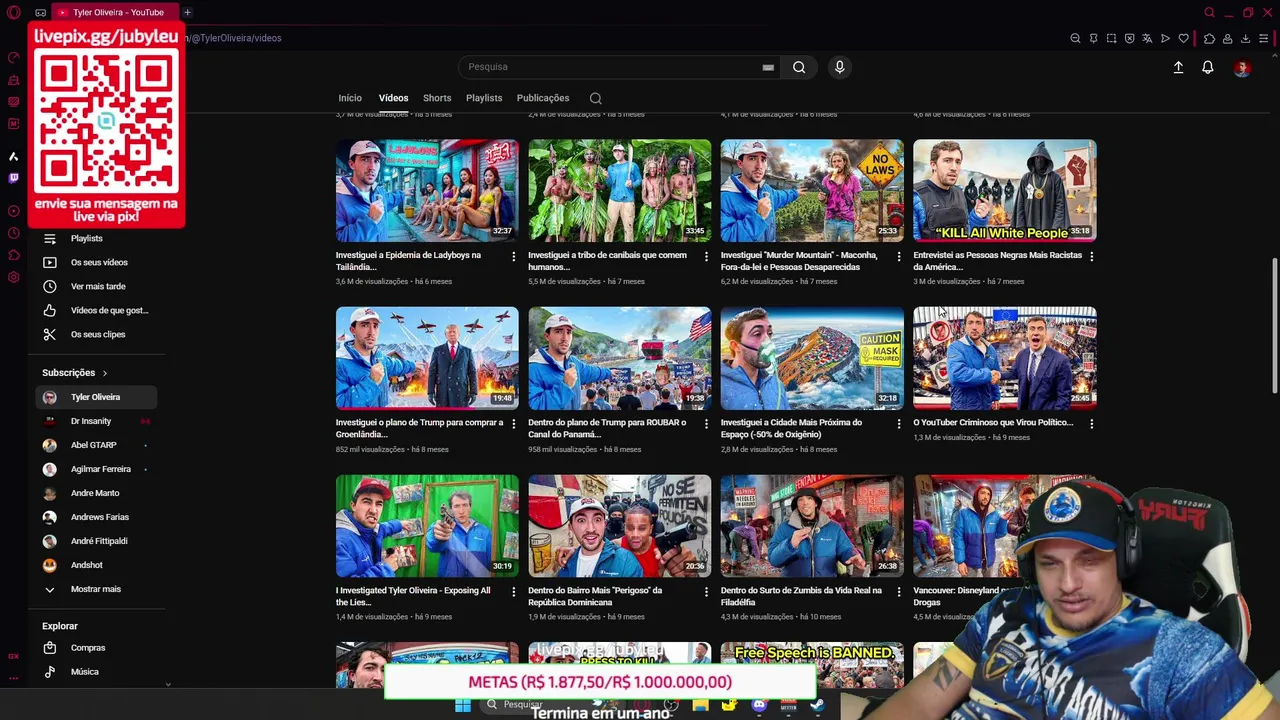The width and height of the screenshot is (1280, 720).
Task: Click the page vertical scrollbar
Action: tap(1274, 325)
